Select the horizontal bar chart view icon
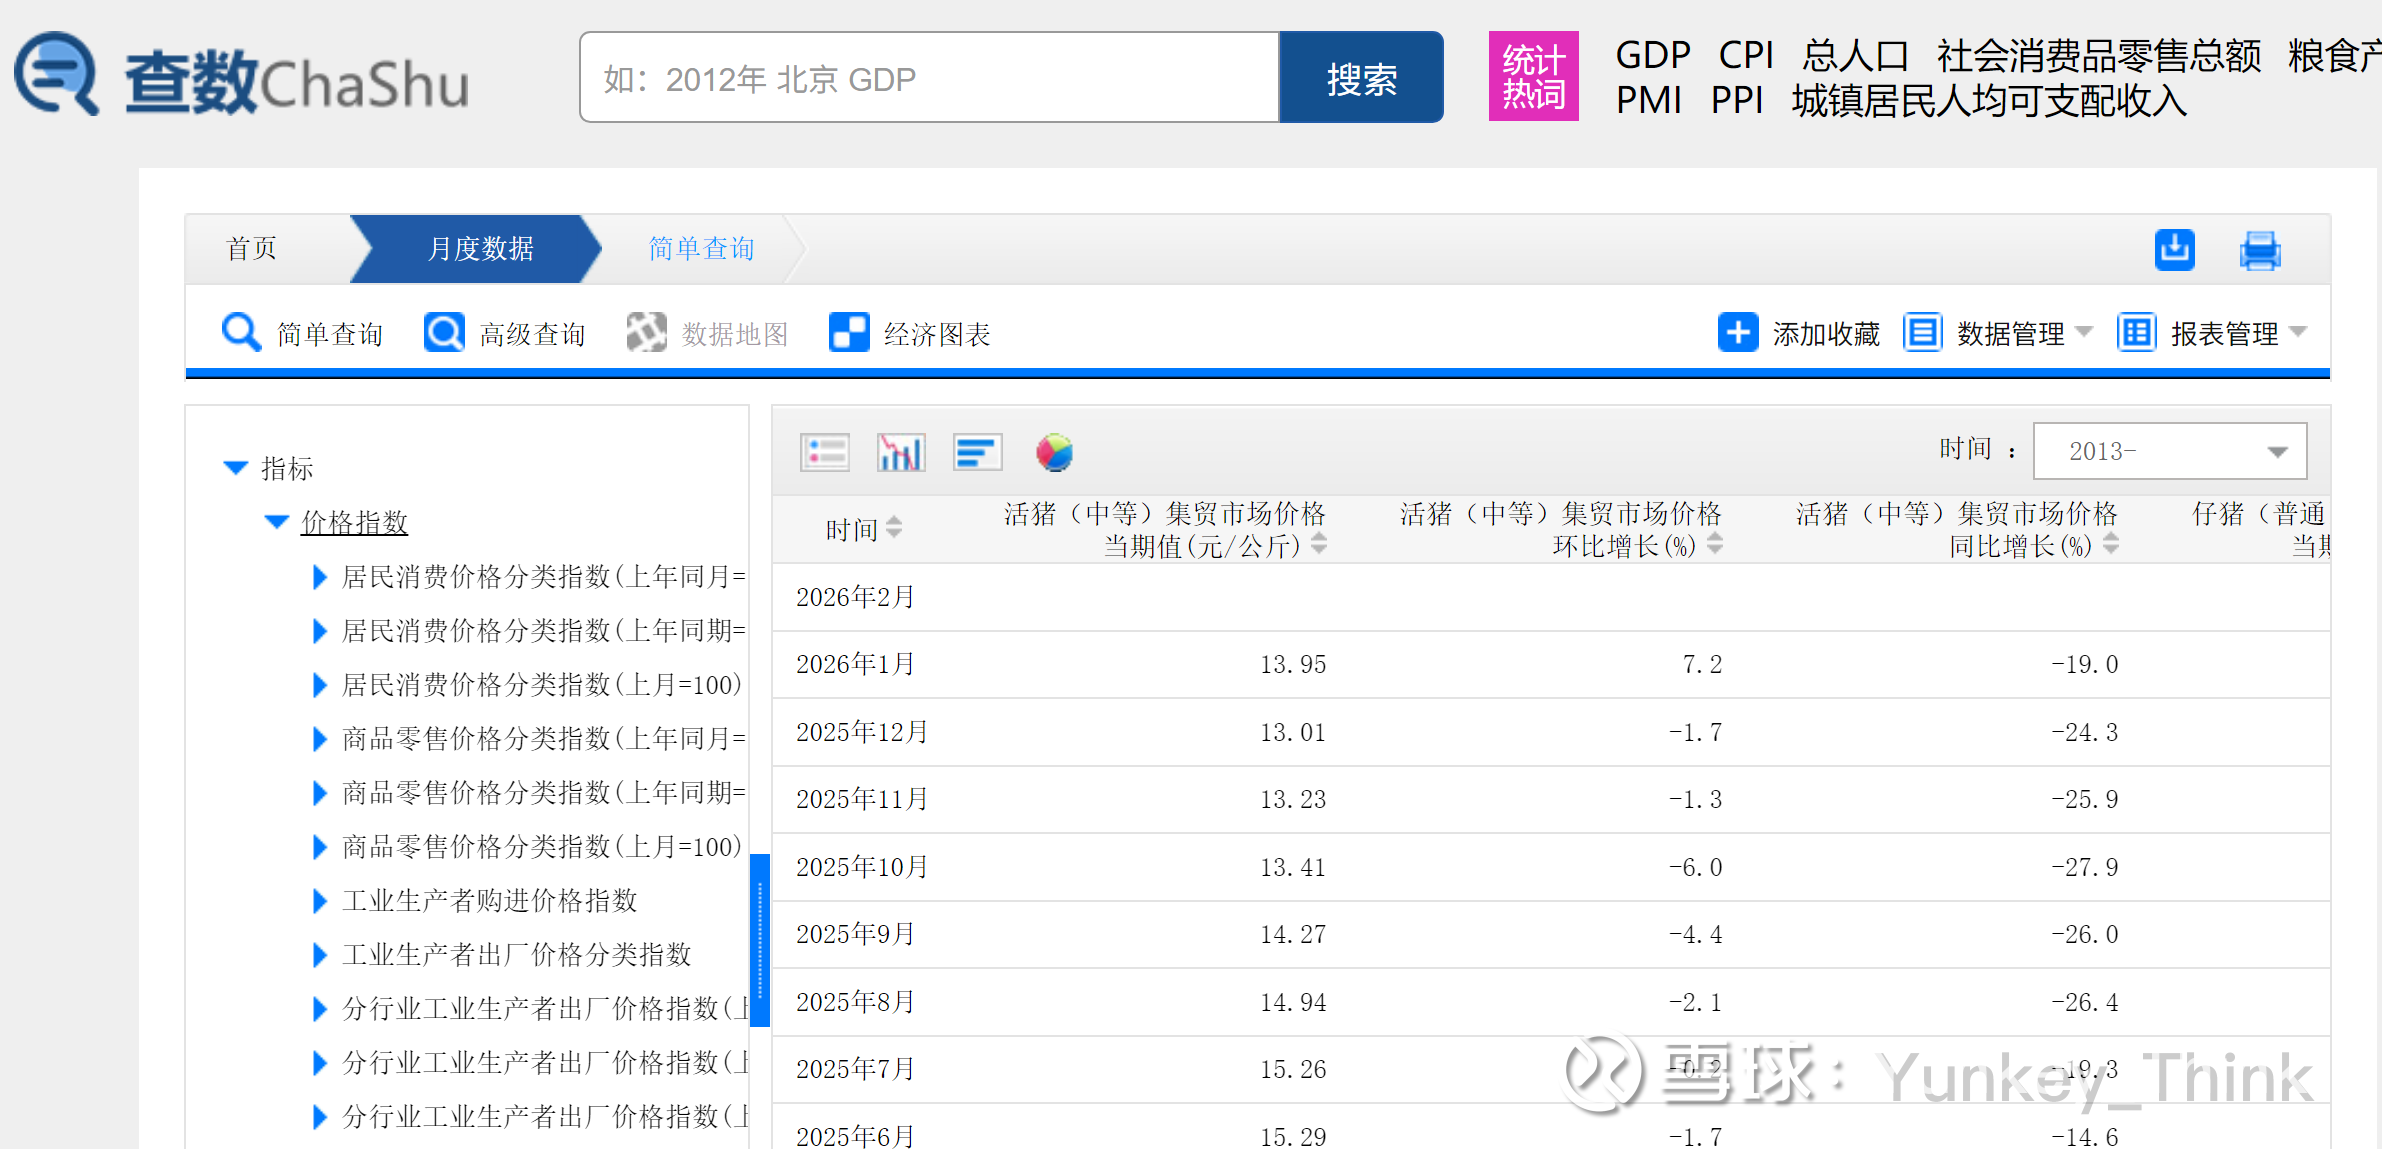Viewport: 2382px width, 1149px height. [x=977, y=452]
